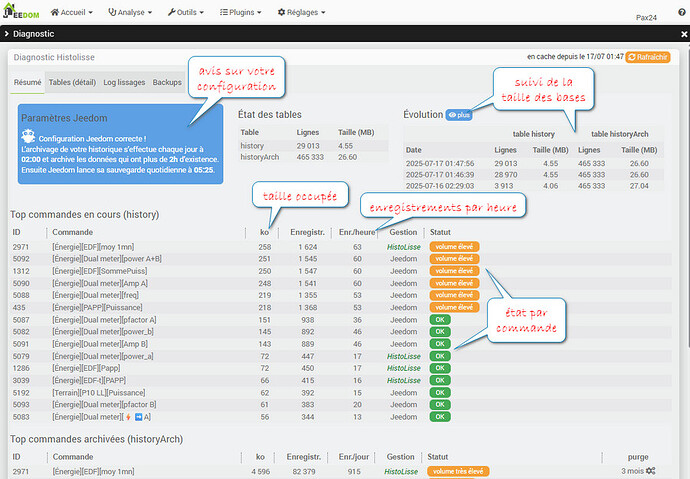This screenshot has height=479, width=690.
Task: Sort by Enr./heure column header
Action: tap(357, 232)
